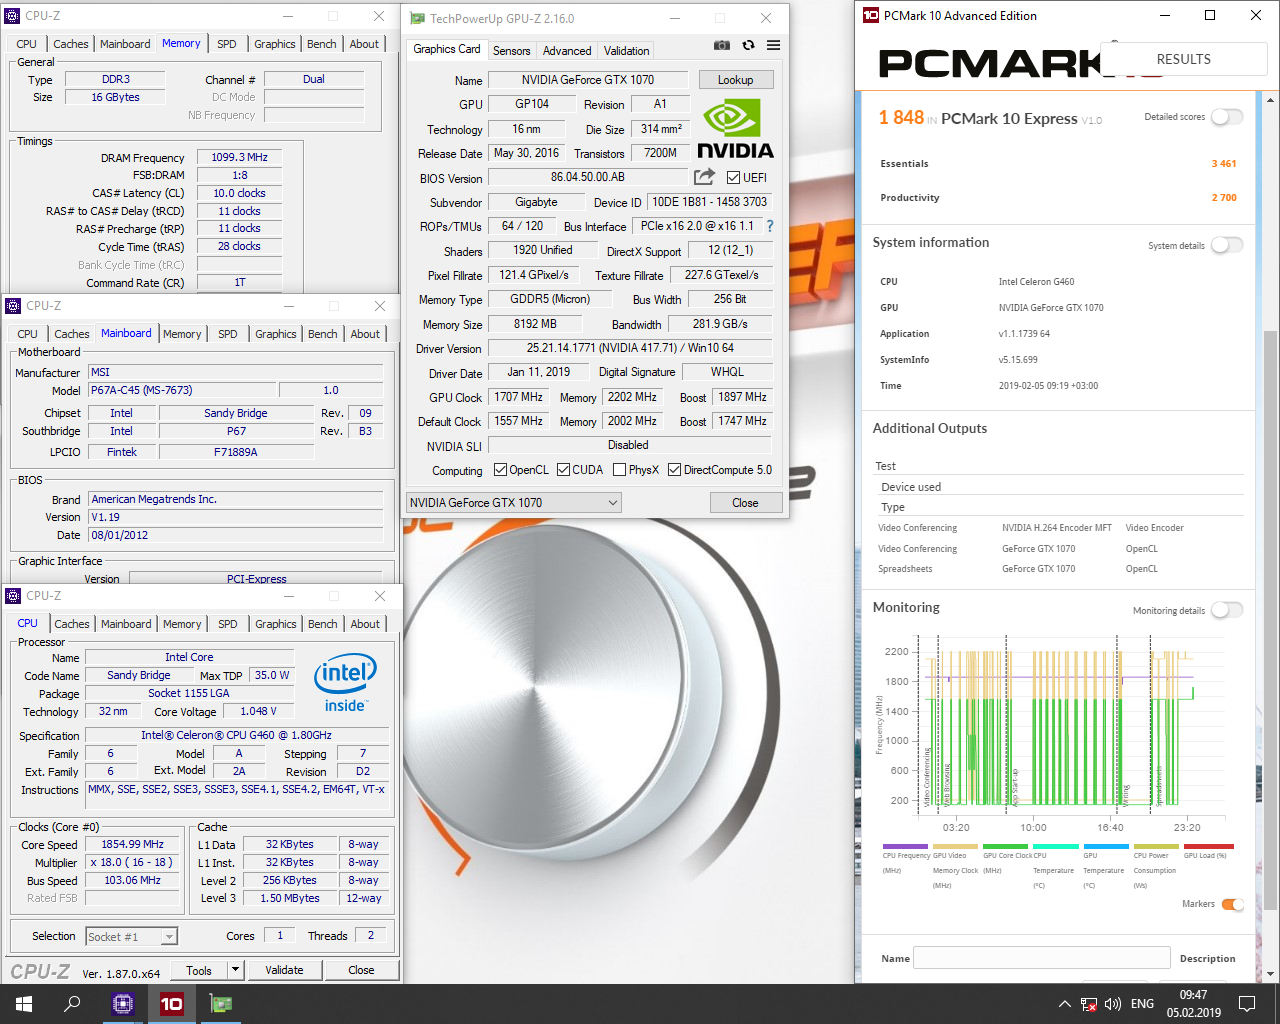This screenshot has height=1024, width=1280.
Task: Click the green GPU Core Clock legend swatch
Action: (x=1006, y=846)
